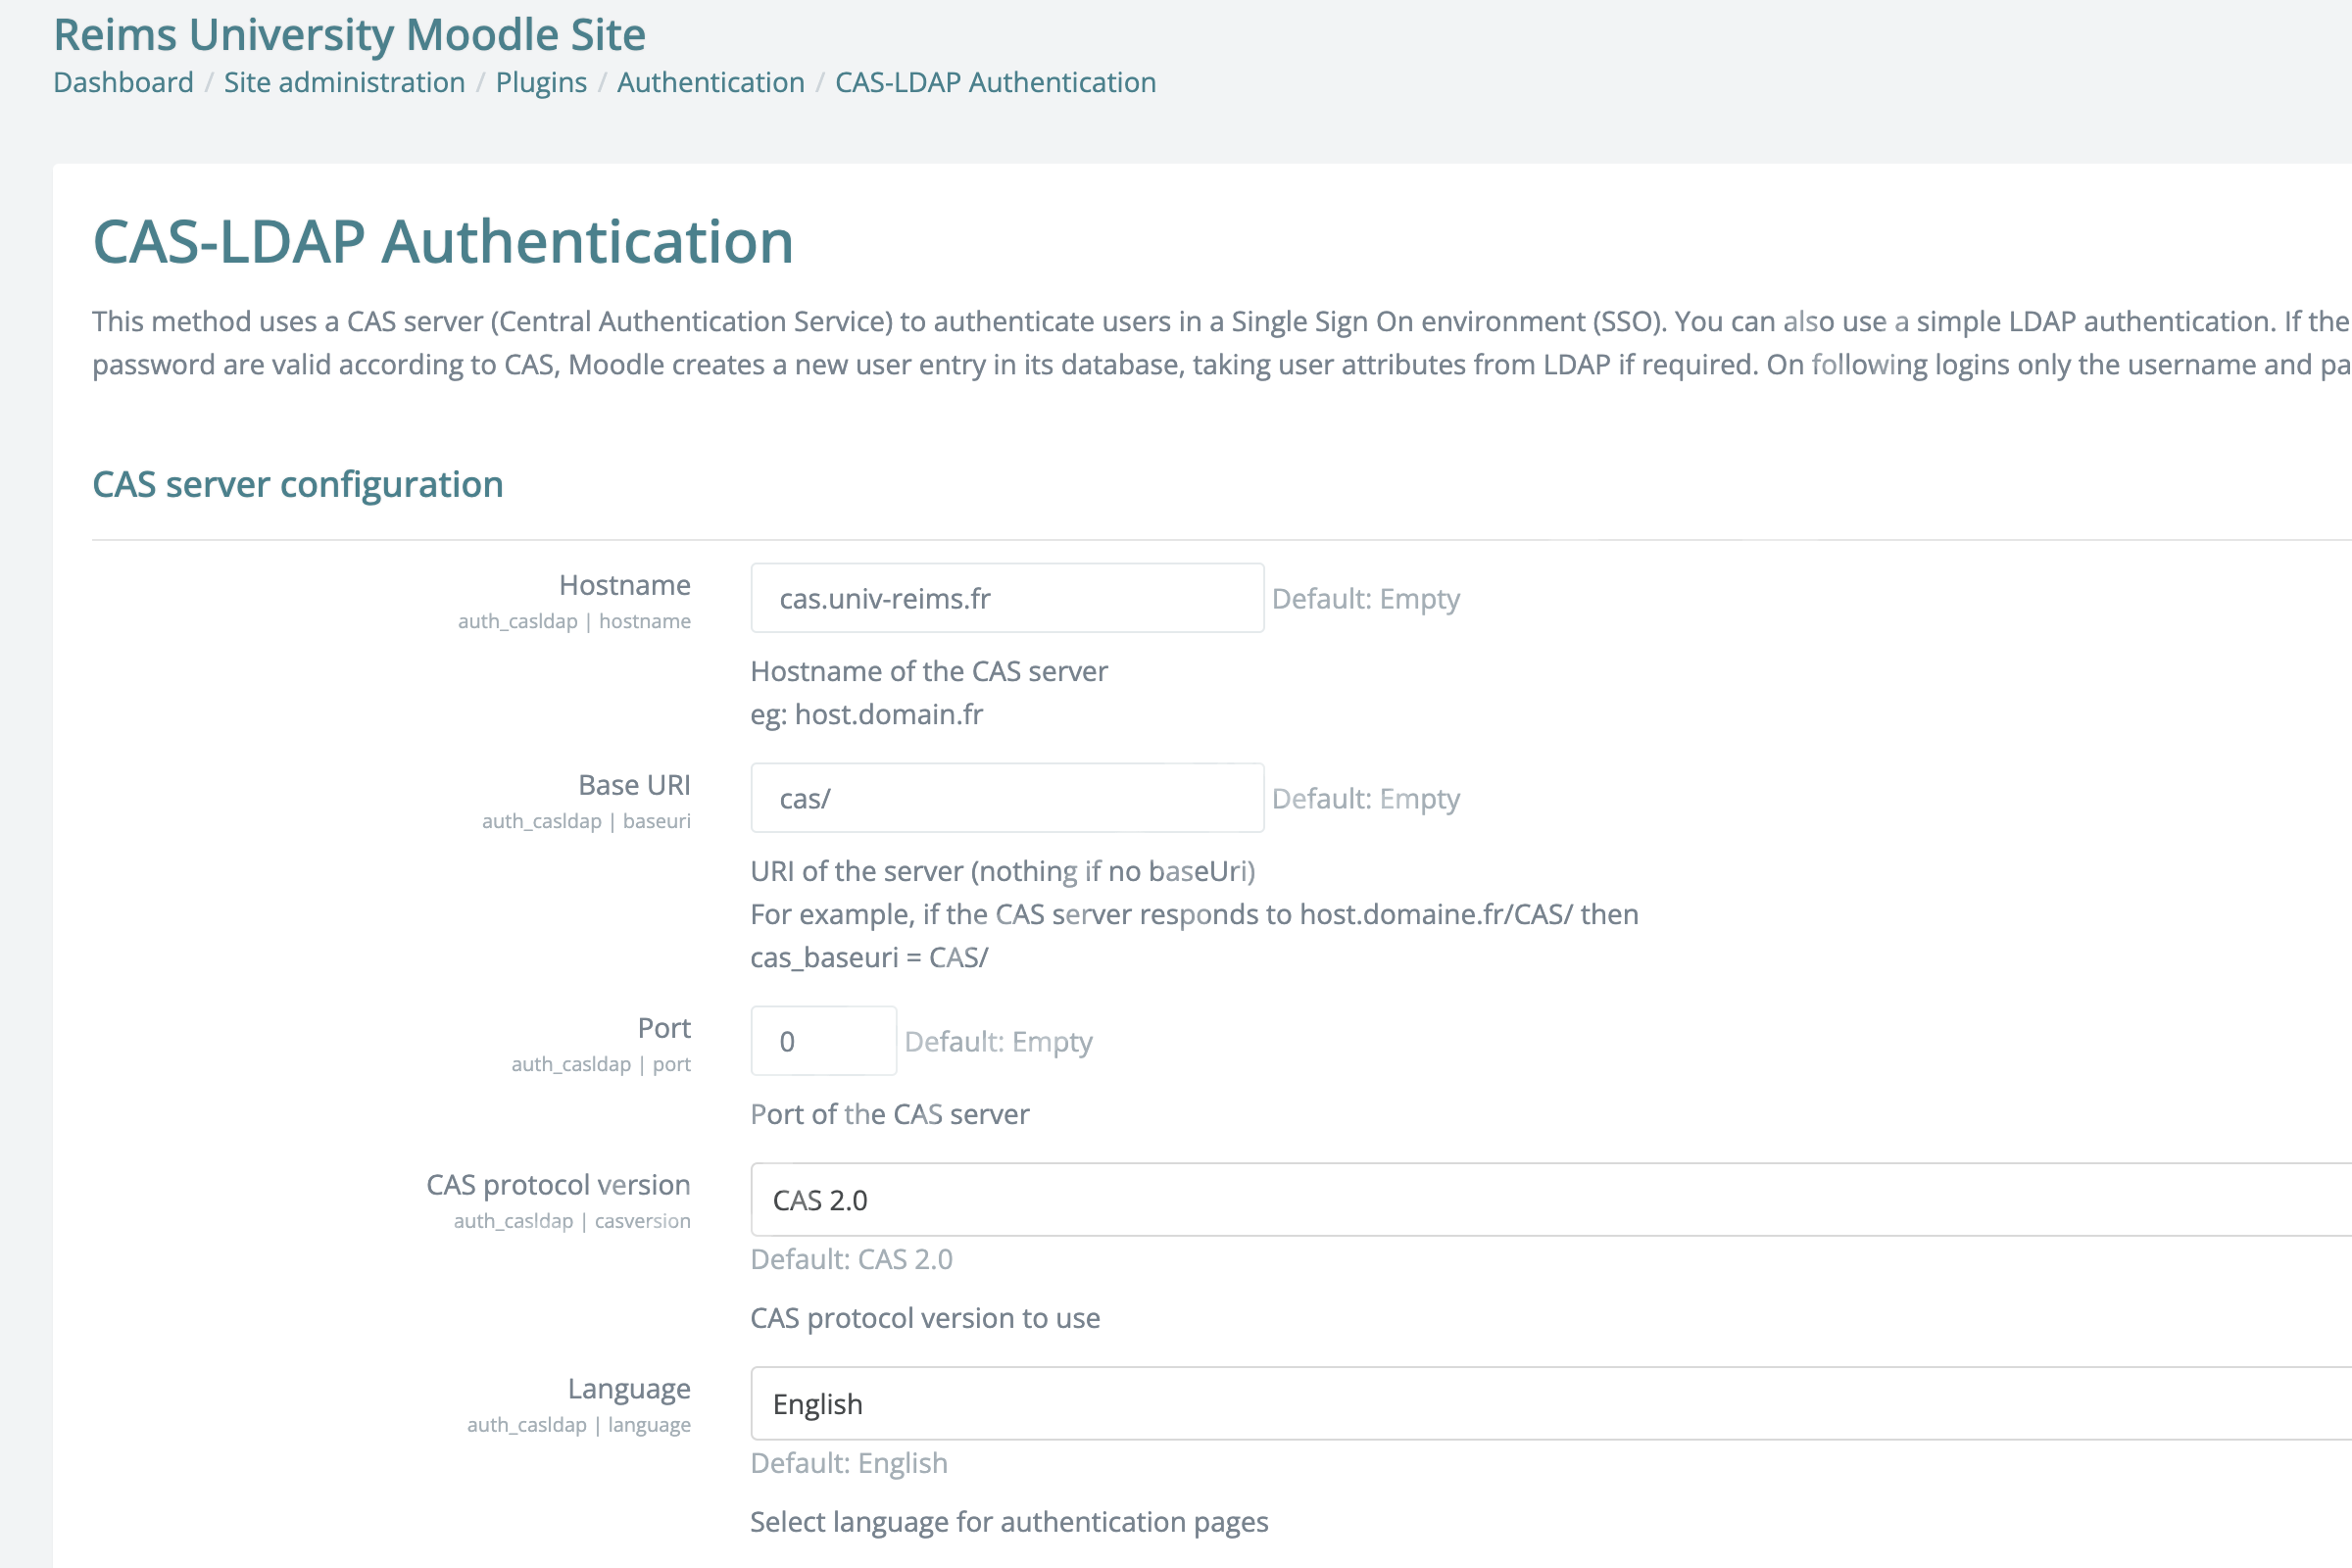This screenshot has height=1568, width=2352.
Task: Open the CAS protocol version dropdown
Action: pos(1551,1199)
